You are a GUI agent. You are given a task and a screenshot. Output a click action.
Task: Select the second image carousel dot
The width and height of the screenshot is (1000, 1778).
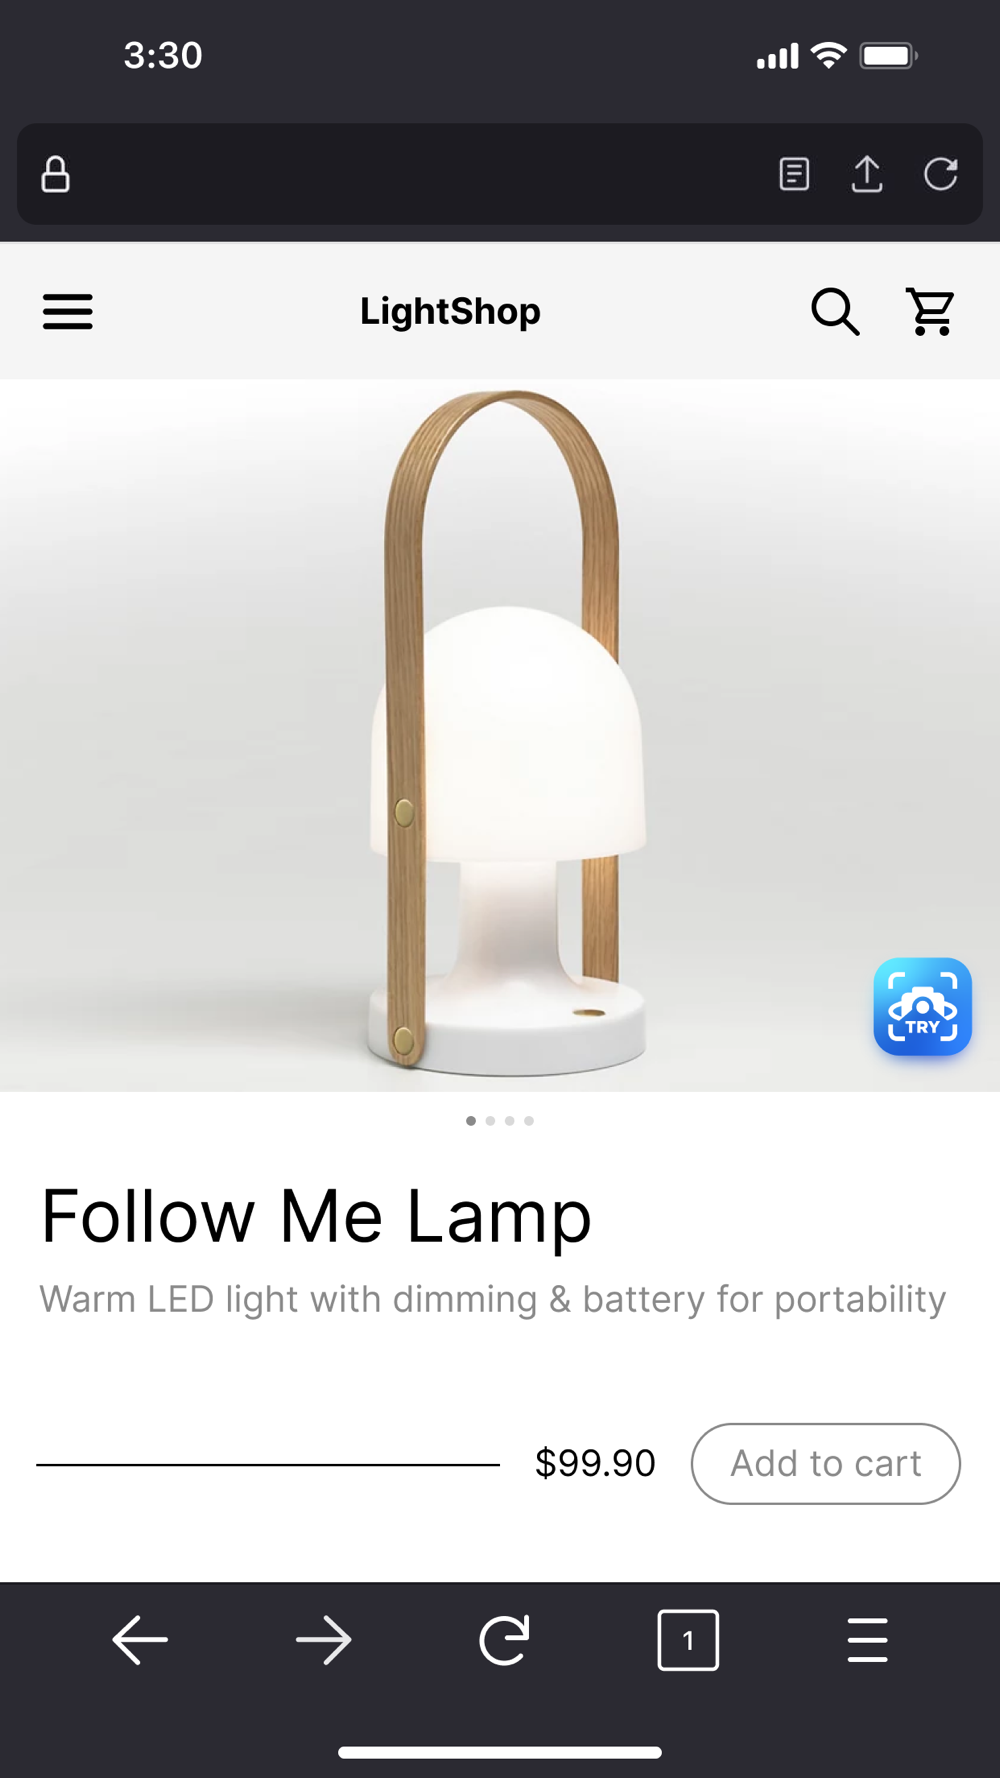[490, 1121]
